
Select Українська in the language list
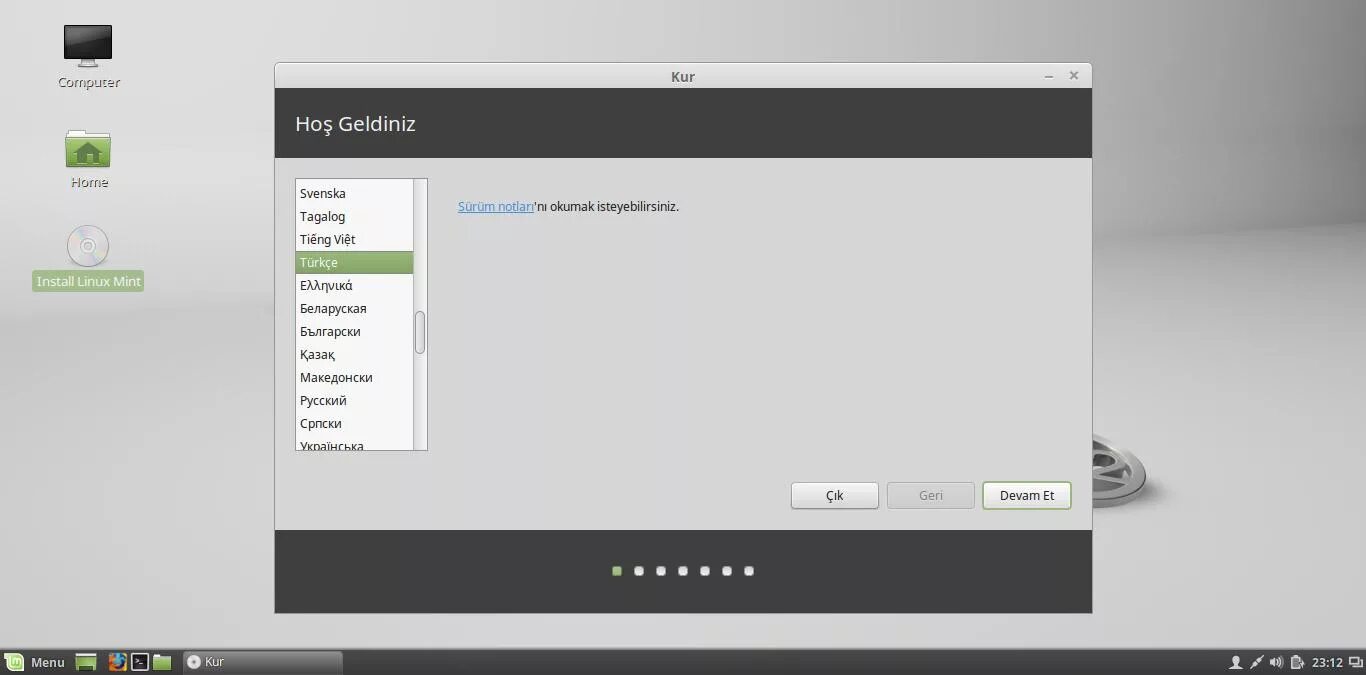354,443
